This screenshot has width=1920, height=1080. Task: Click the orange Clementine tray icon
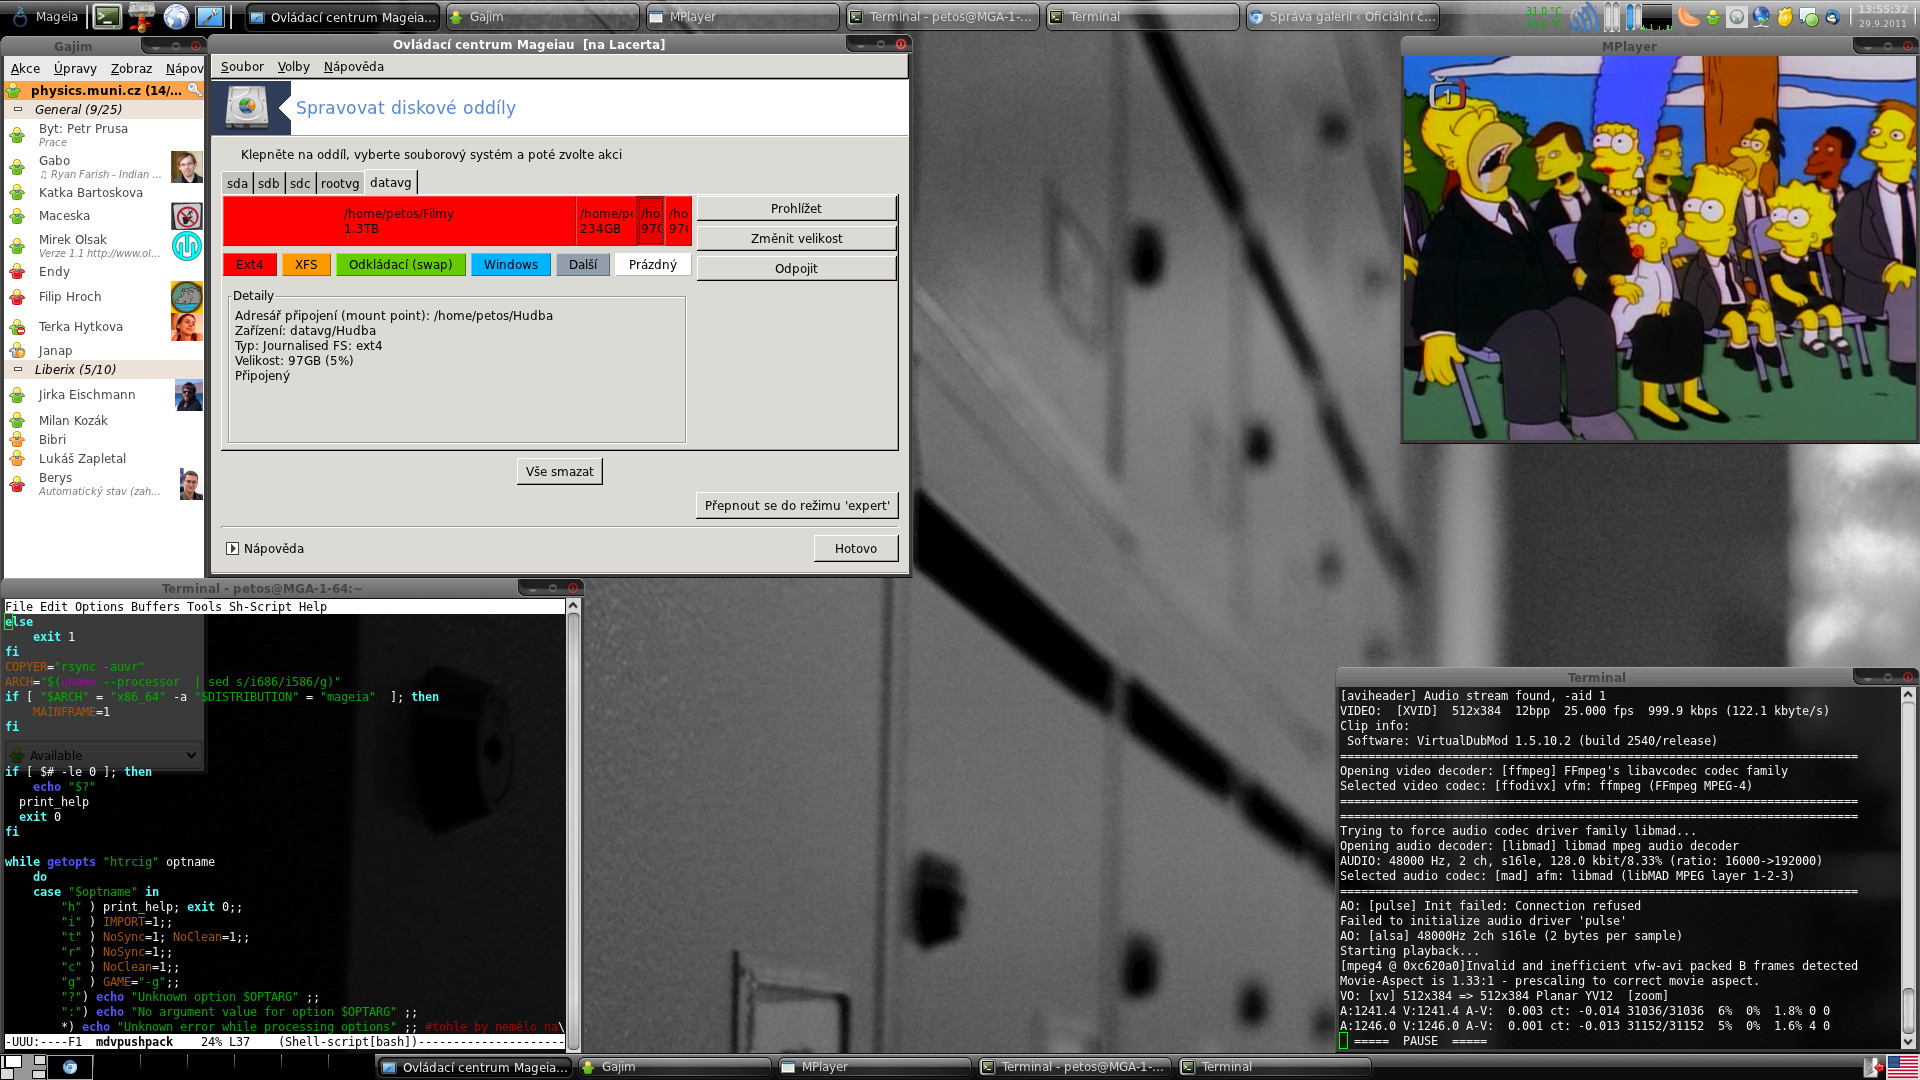[1688, 17]
